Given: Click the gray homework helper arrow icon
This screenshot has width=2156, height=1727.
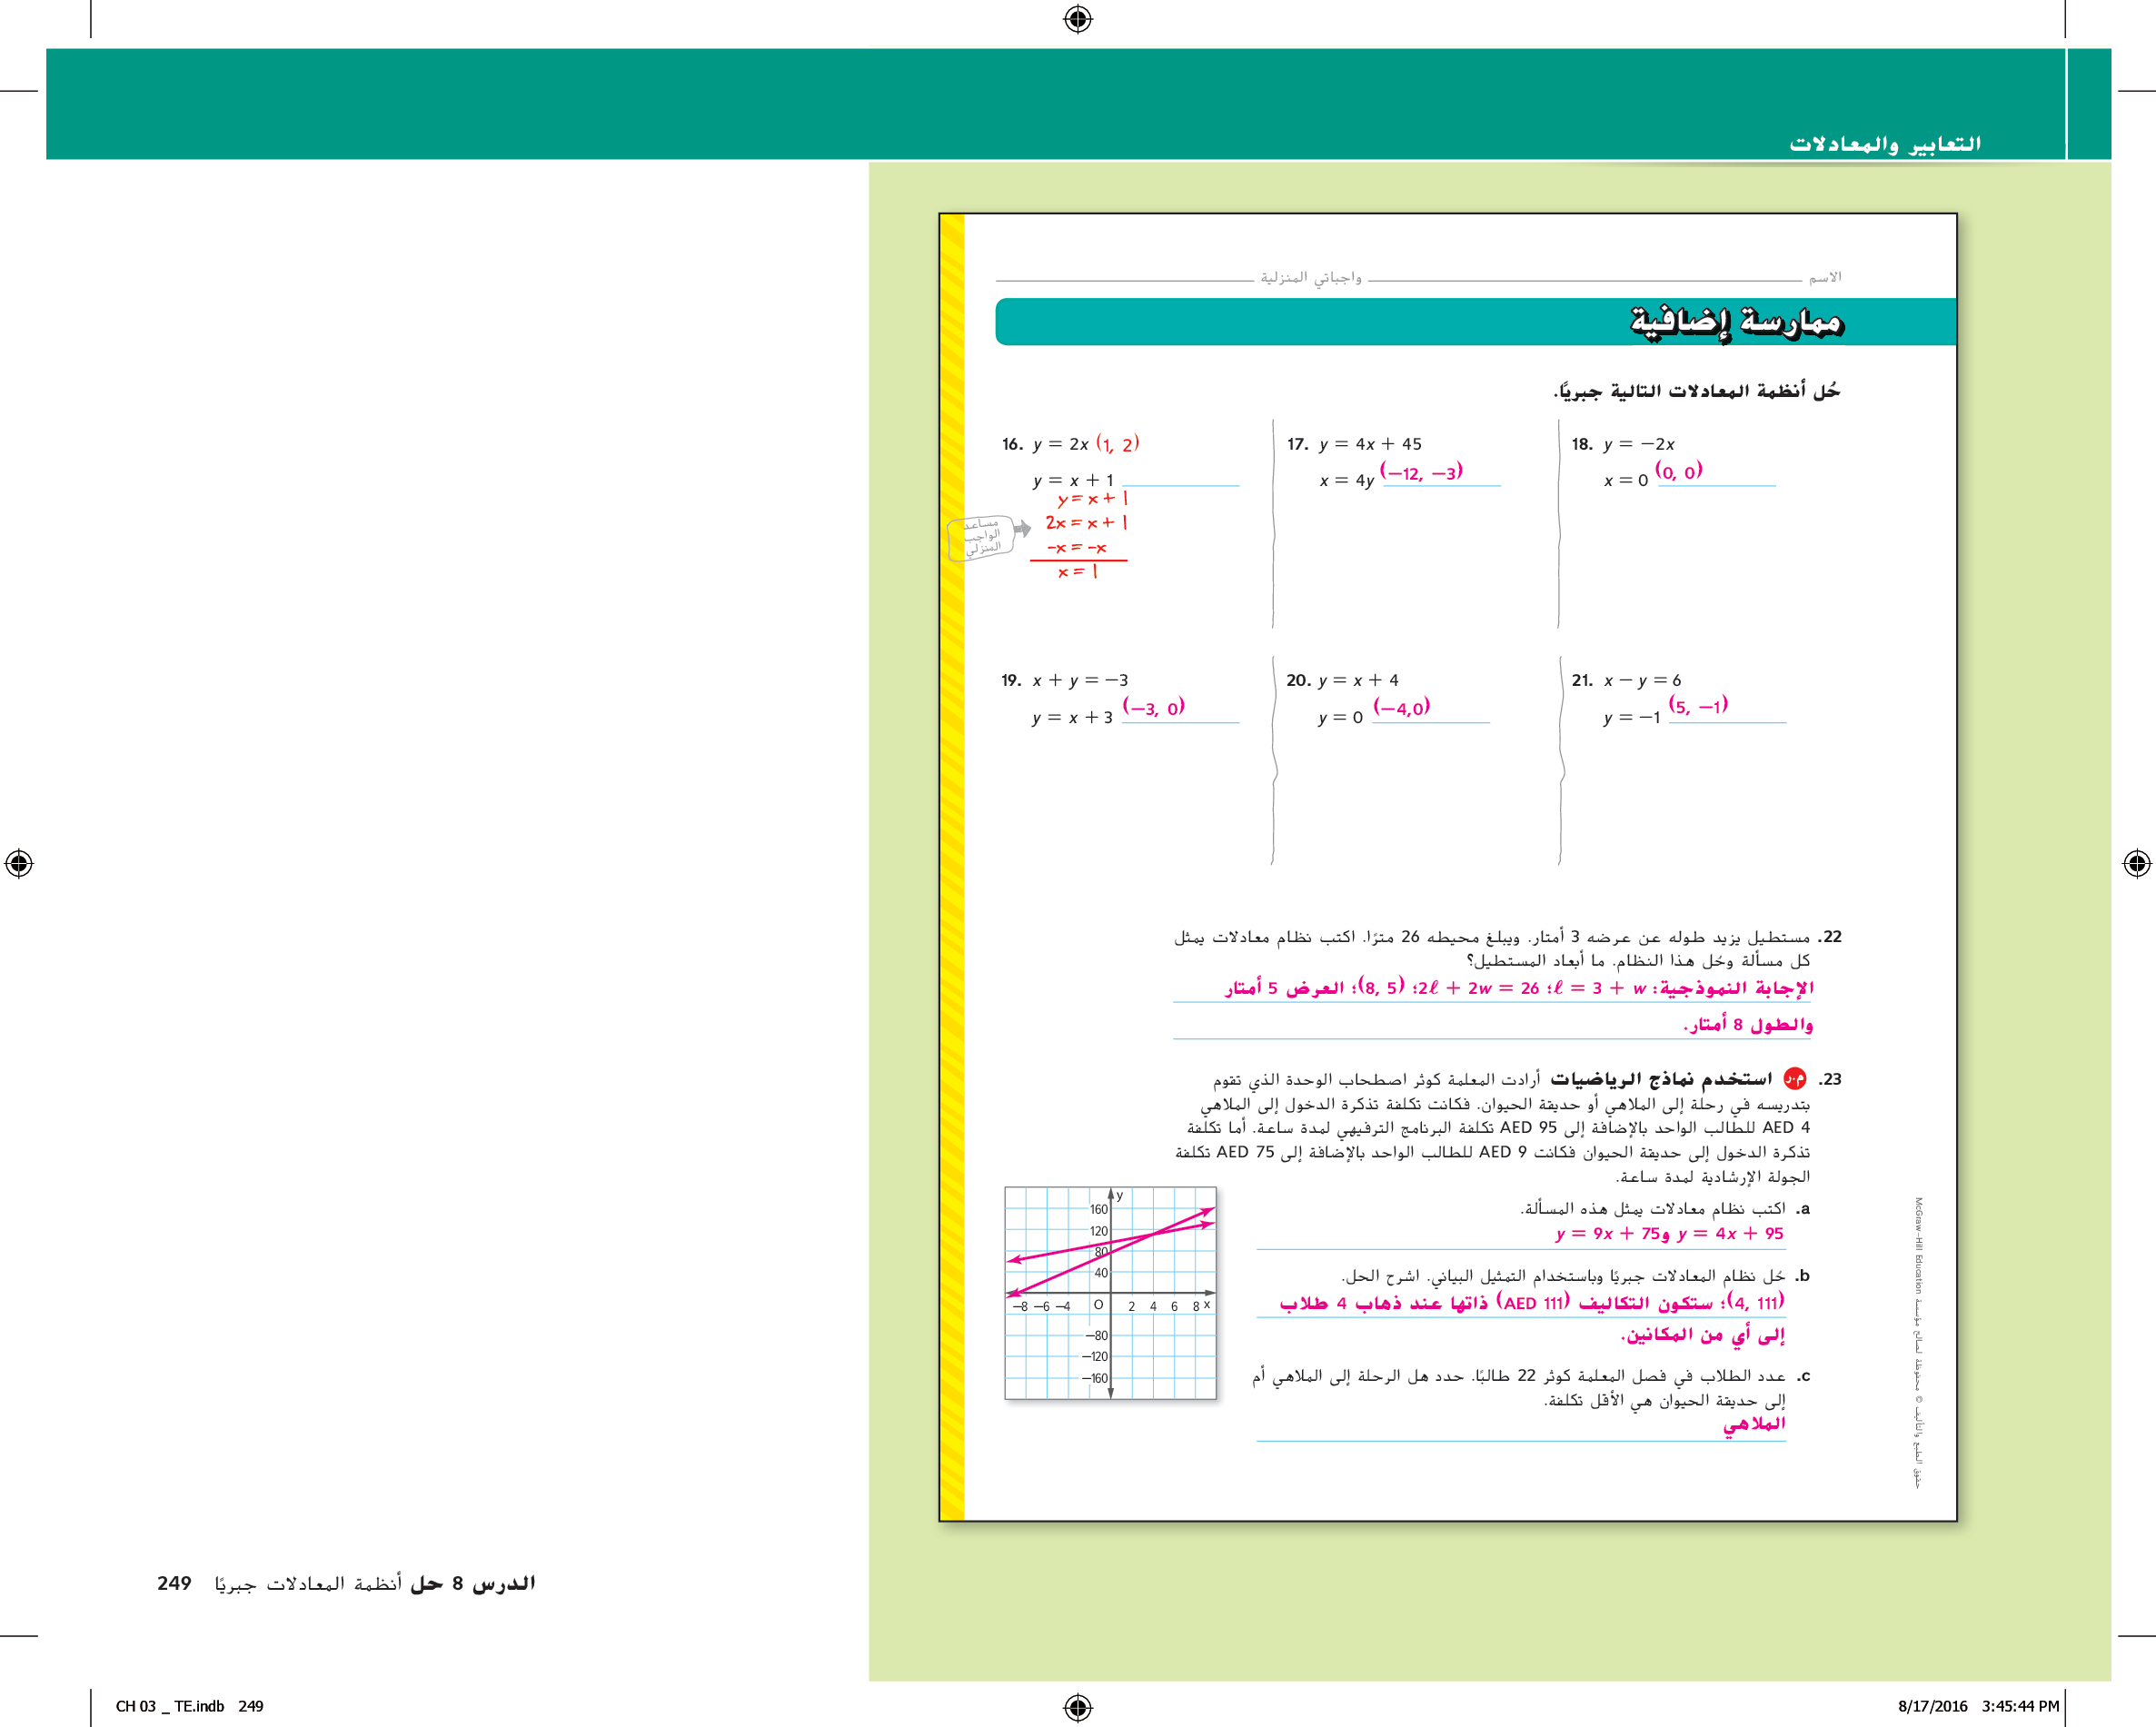Looking at the screenshot, I should click(1022, 529).
